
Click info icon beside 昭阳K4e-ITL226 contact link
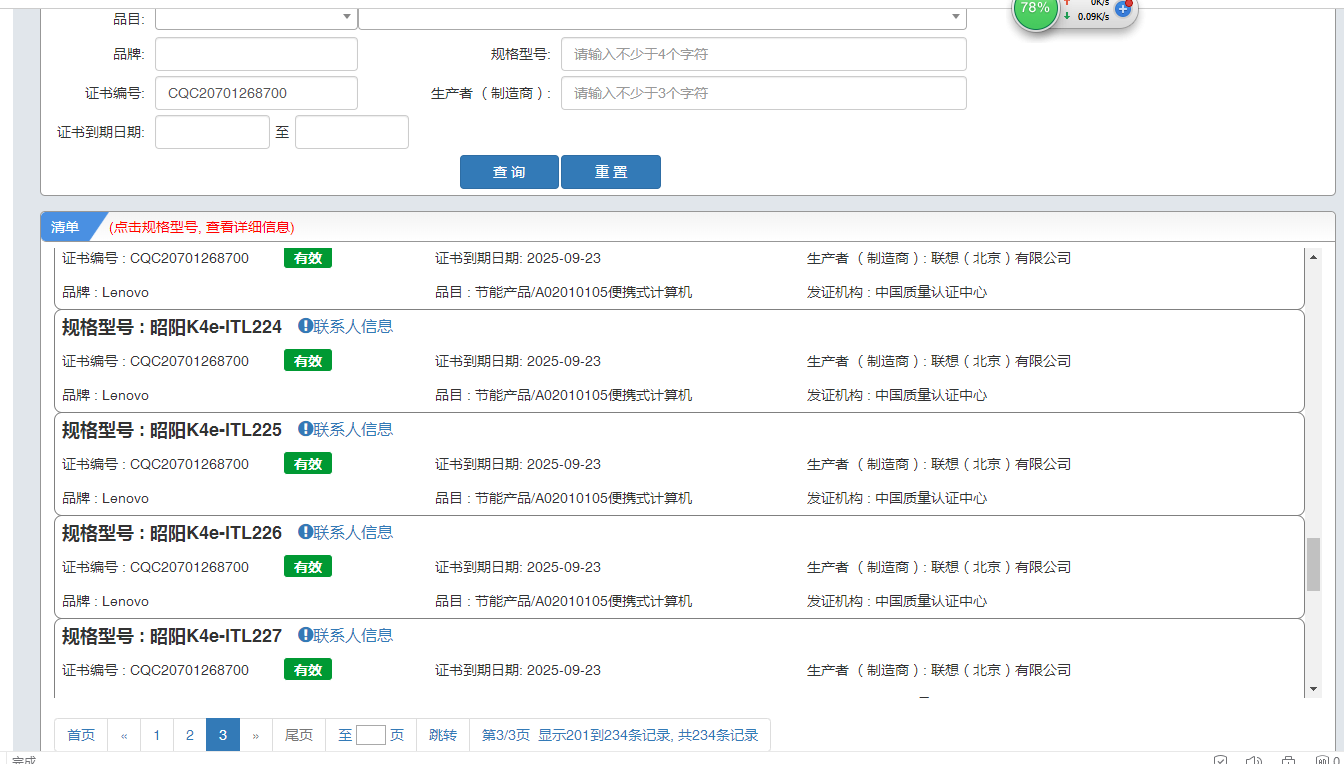[305, 532]
